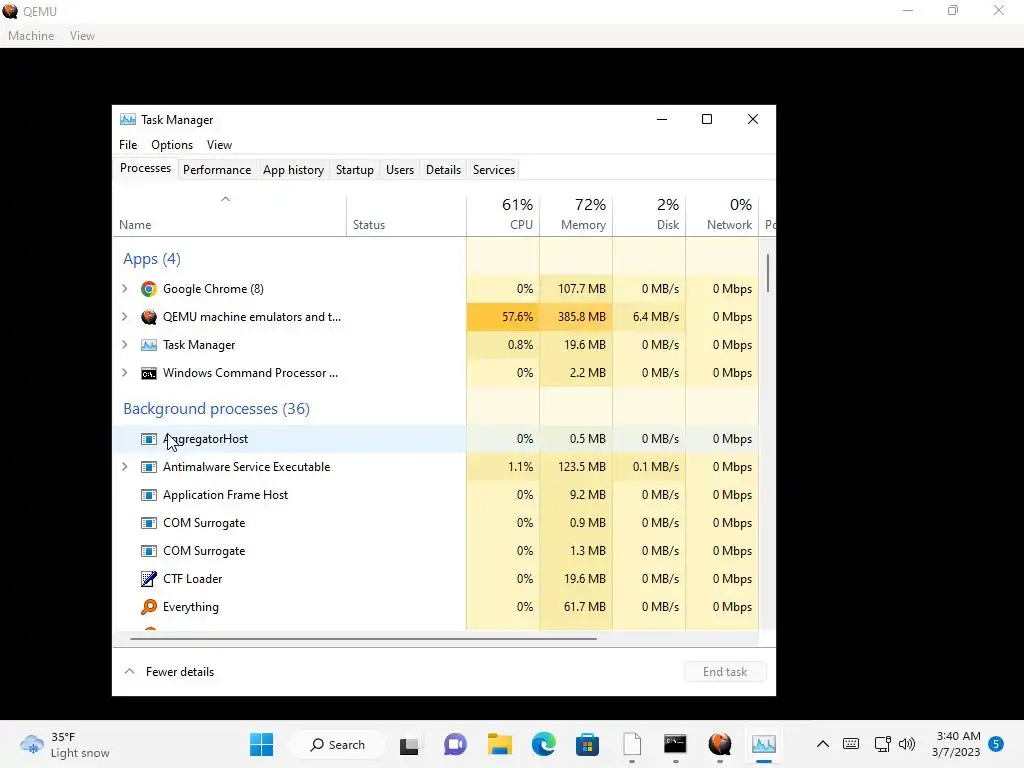Sort processes by the Network column header
This screenshot has width=1024, height=768.
(722, 215)
